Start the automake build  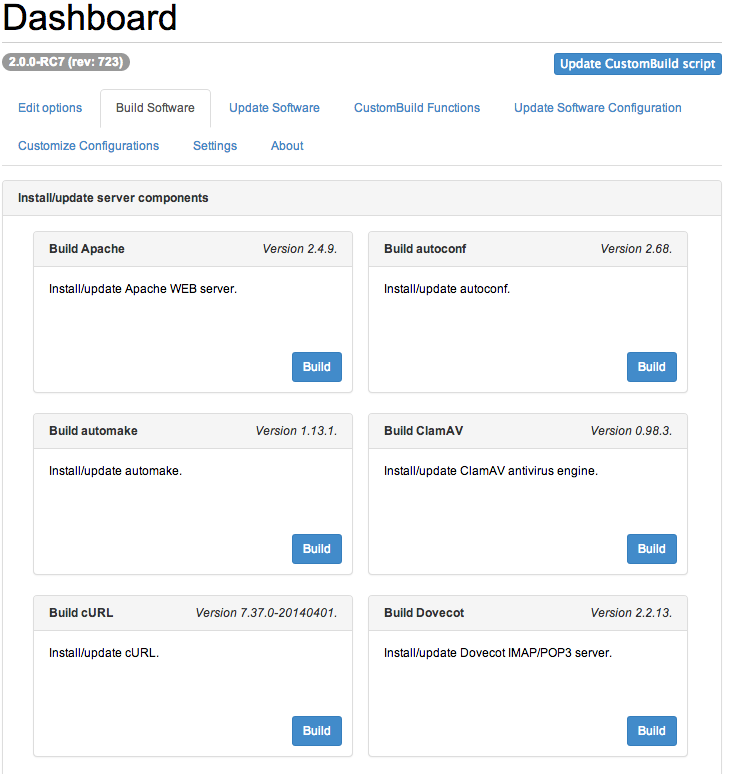pos(316,549)
